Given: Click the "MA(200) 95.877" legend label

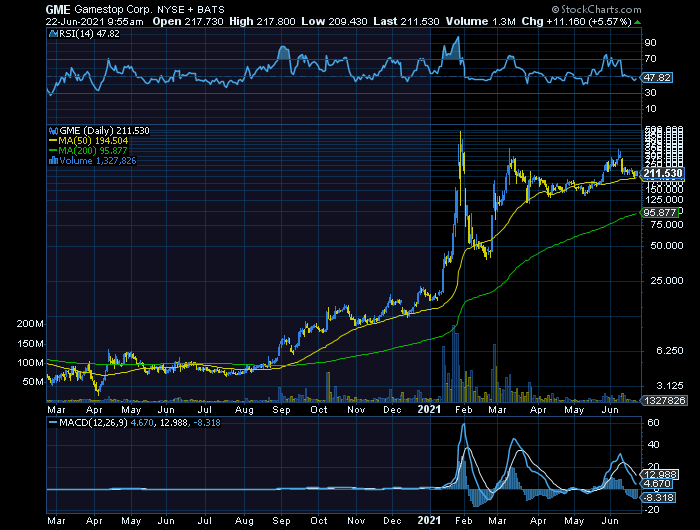Looking at the screenshot, I should (x=93, y=151).
